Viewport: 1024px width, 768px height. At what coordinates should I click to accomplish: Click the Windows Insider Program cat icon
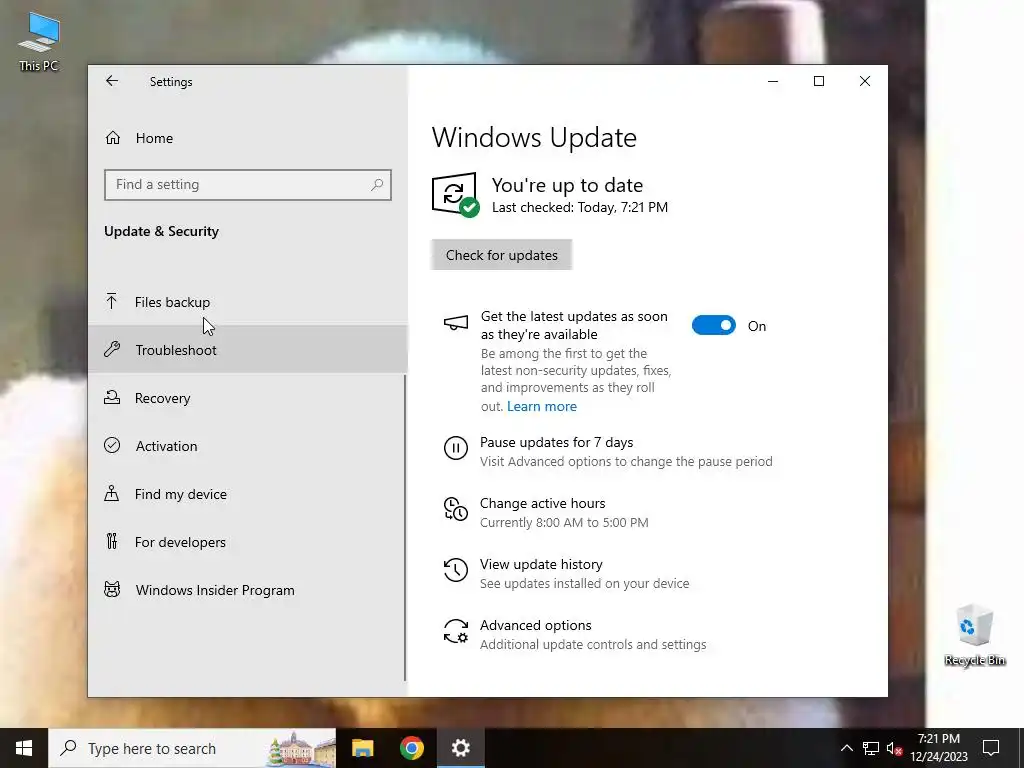coord(112,590)
